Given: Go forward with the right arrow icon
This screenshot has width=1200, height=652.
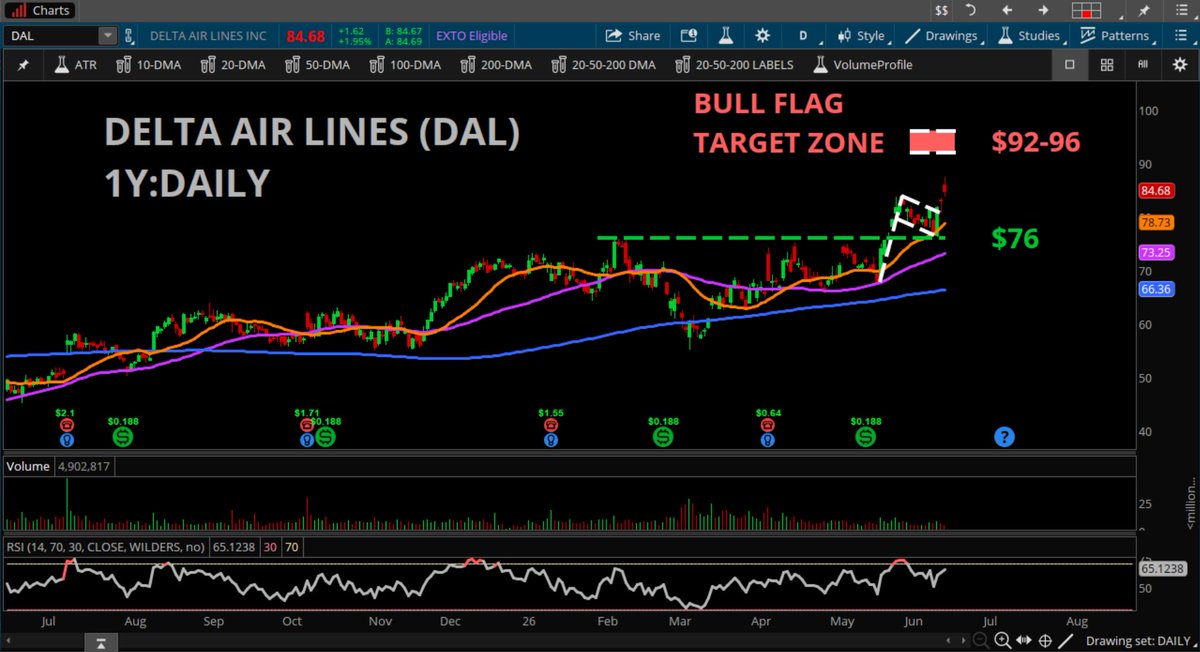Looking at the screenshot, I should pyautogui.click(x=1043, y=10).
